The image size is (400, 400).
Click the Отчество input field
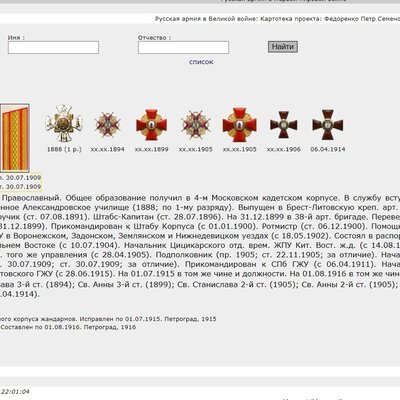(183, 47)
